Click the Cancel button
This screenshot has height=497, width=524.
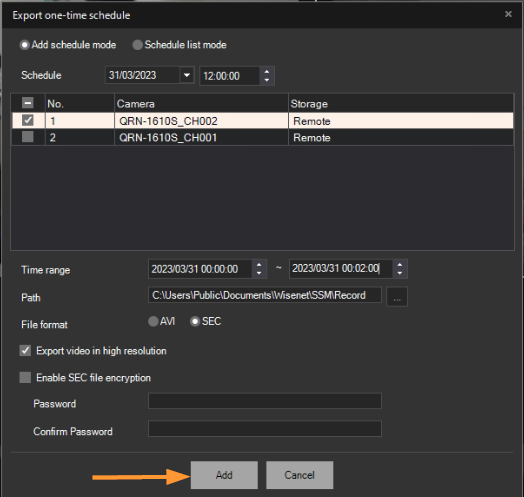coord(299,475)
